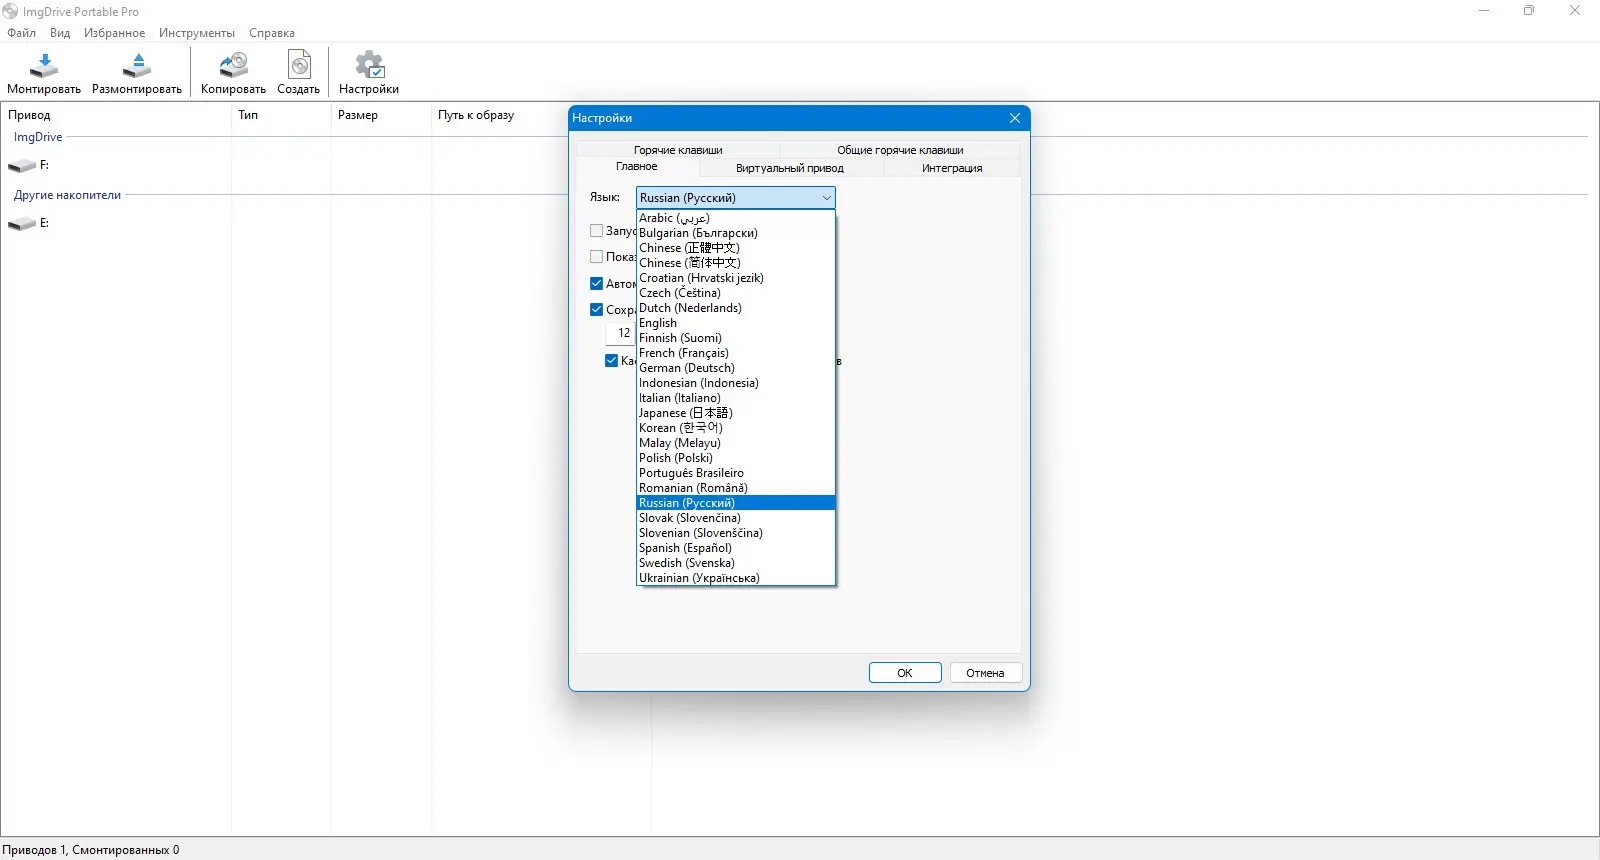Choose Spanish (Español) from the language list
1600x860 pixels.
[736, 548]
